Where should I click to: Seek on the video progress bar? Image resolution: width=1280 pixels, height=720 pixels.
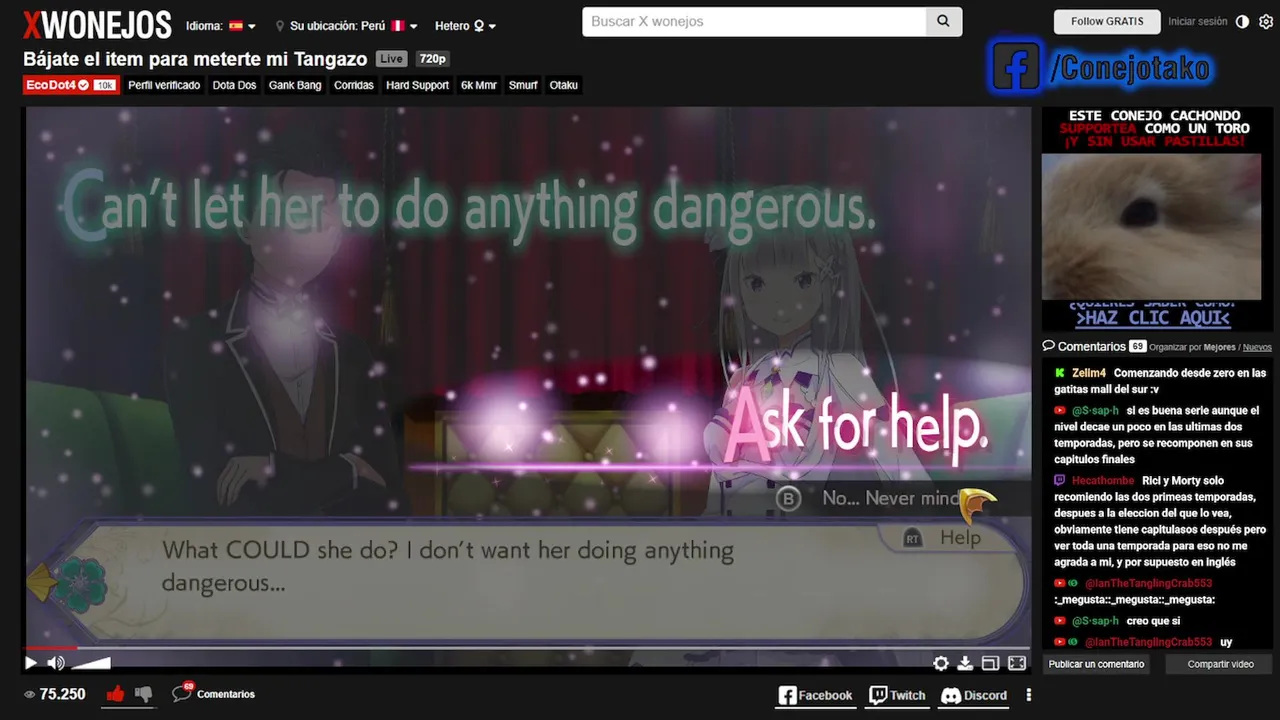[528, 648]
